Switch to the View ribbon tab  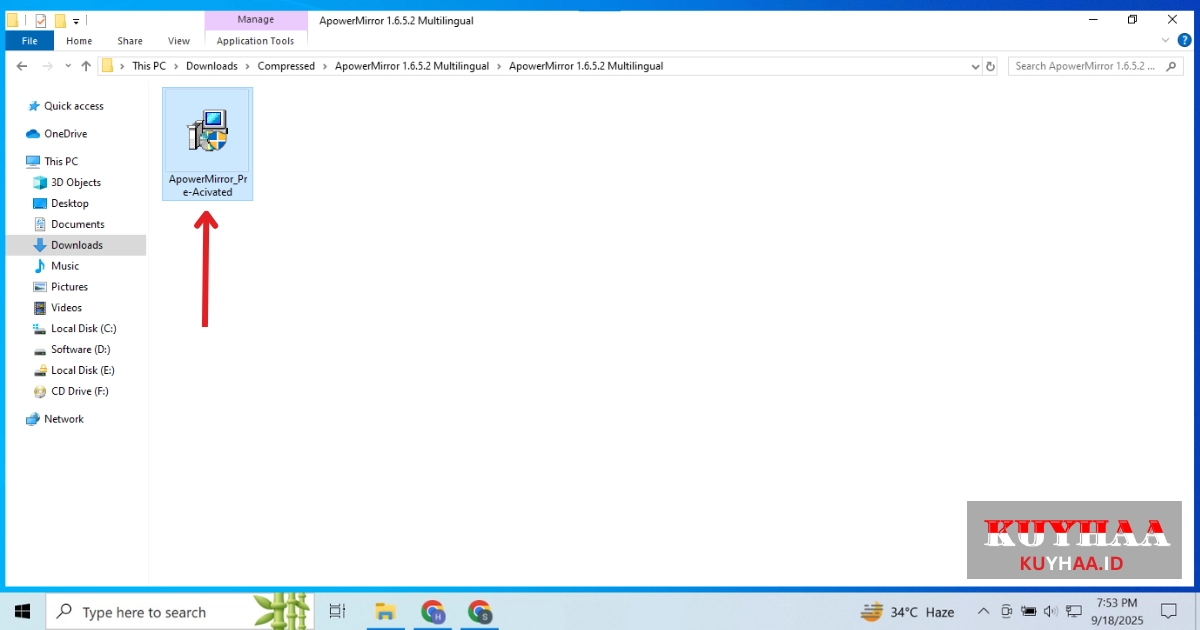(179, 41)
